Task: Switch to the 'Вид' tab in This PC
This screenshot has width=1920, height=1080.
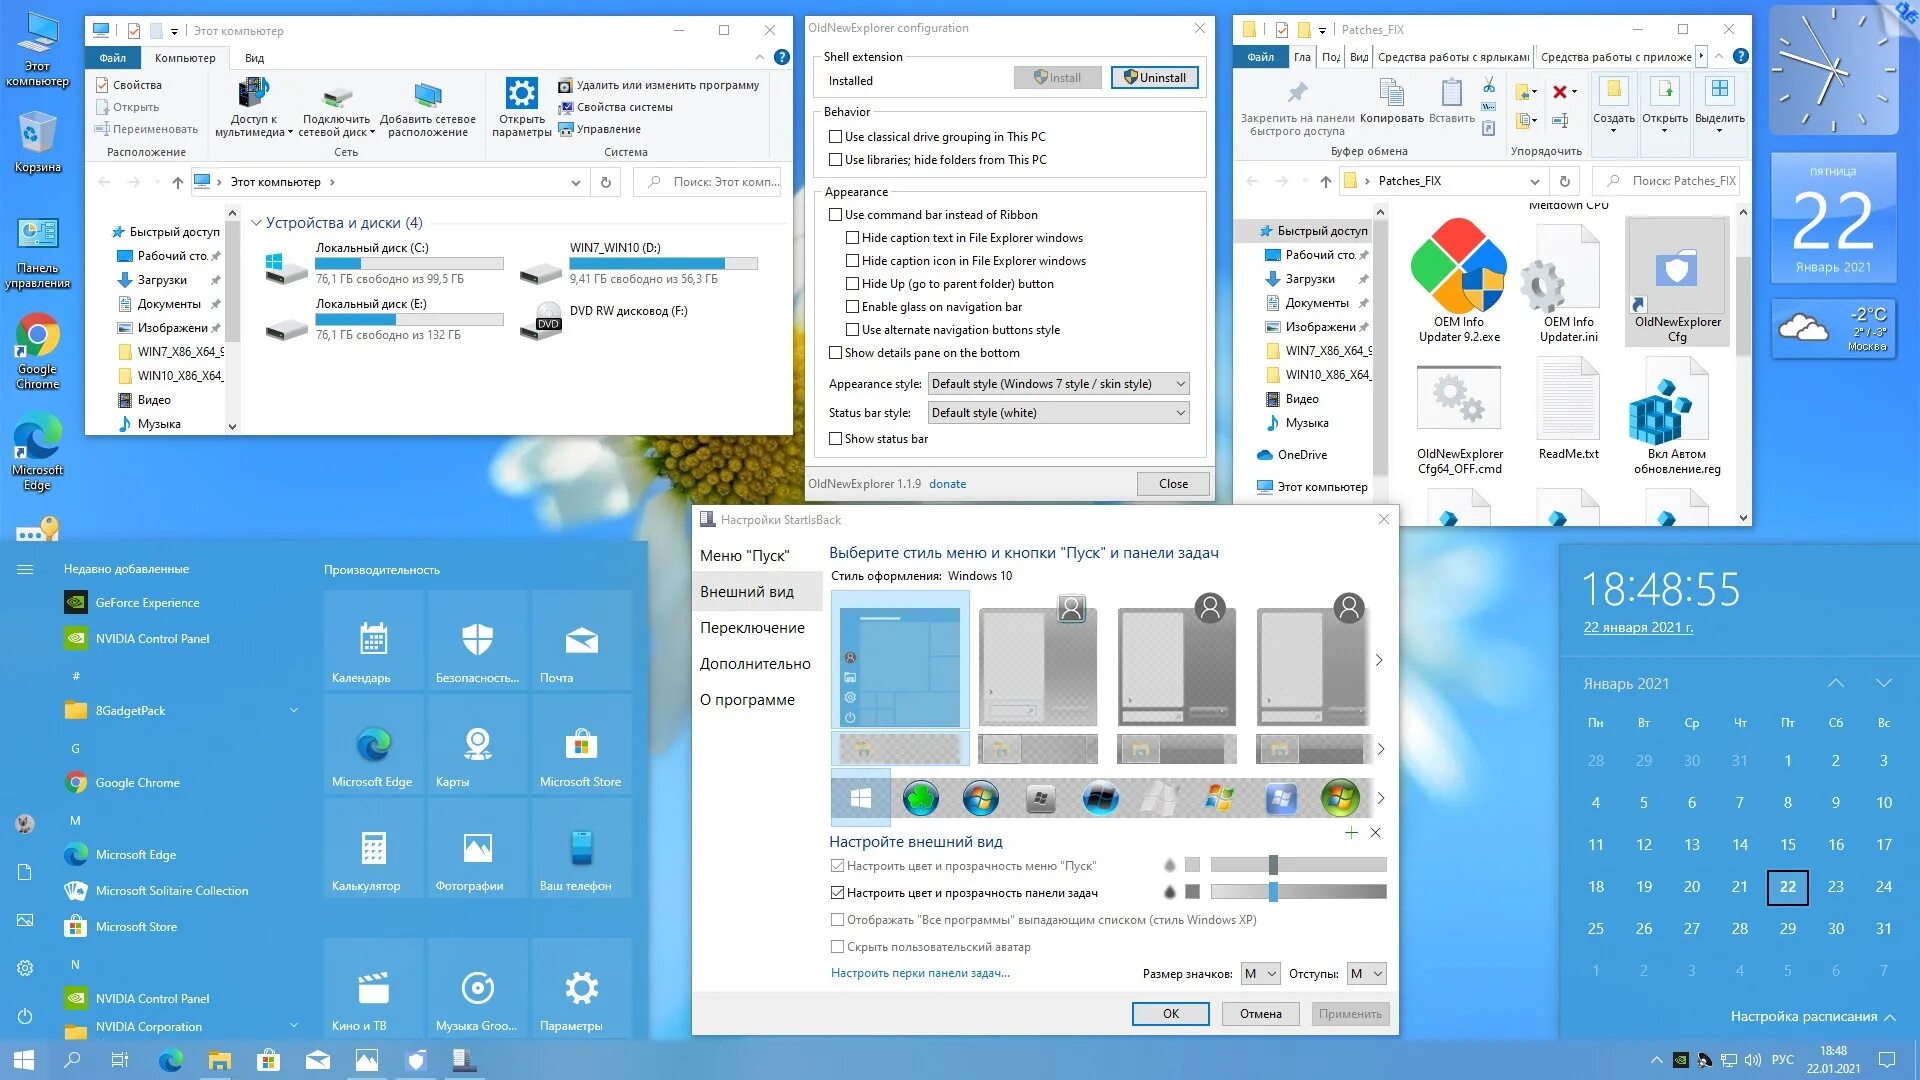Action: [255, 58]
